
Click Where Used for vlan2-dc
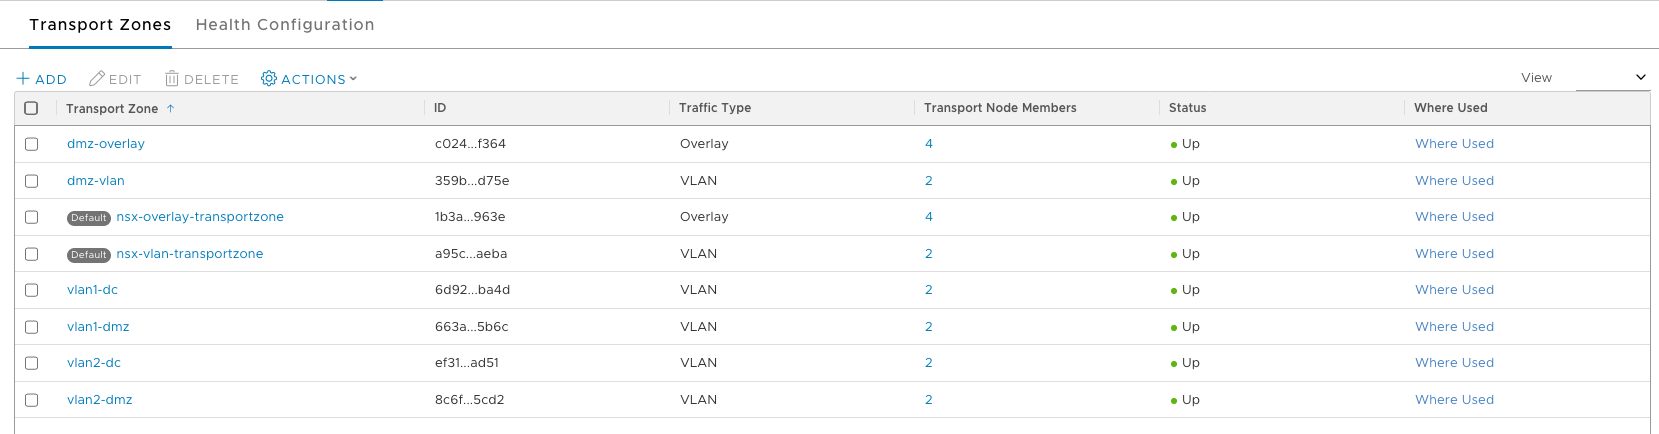(x=1454, y=363)
